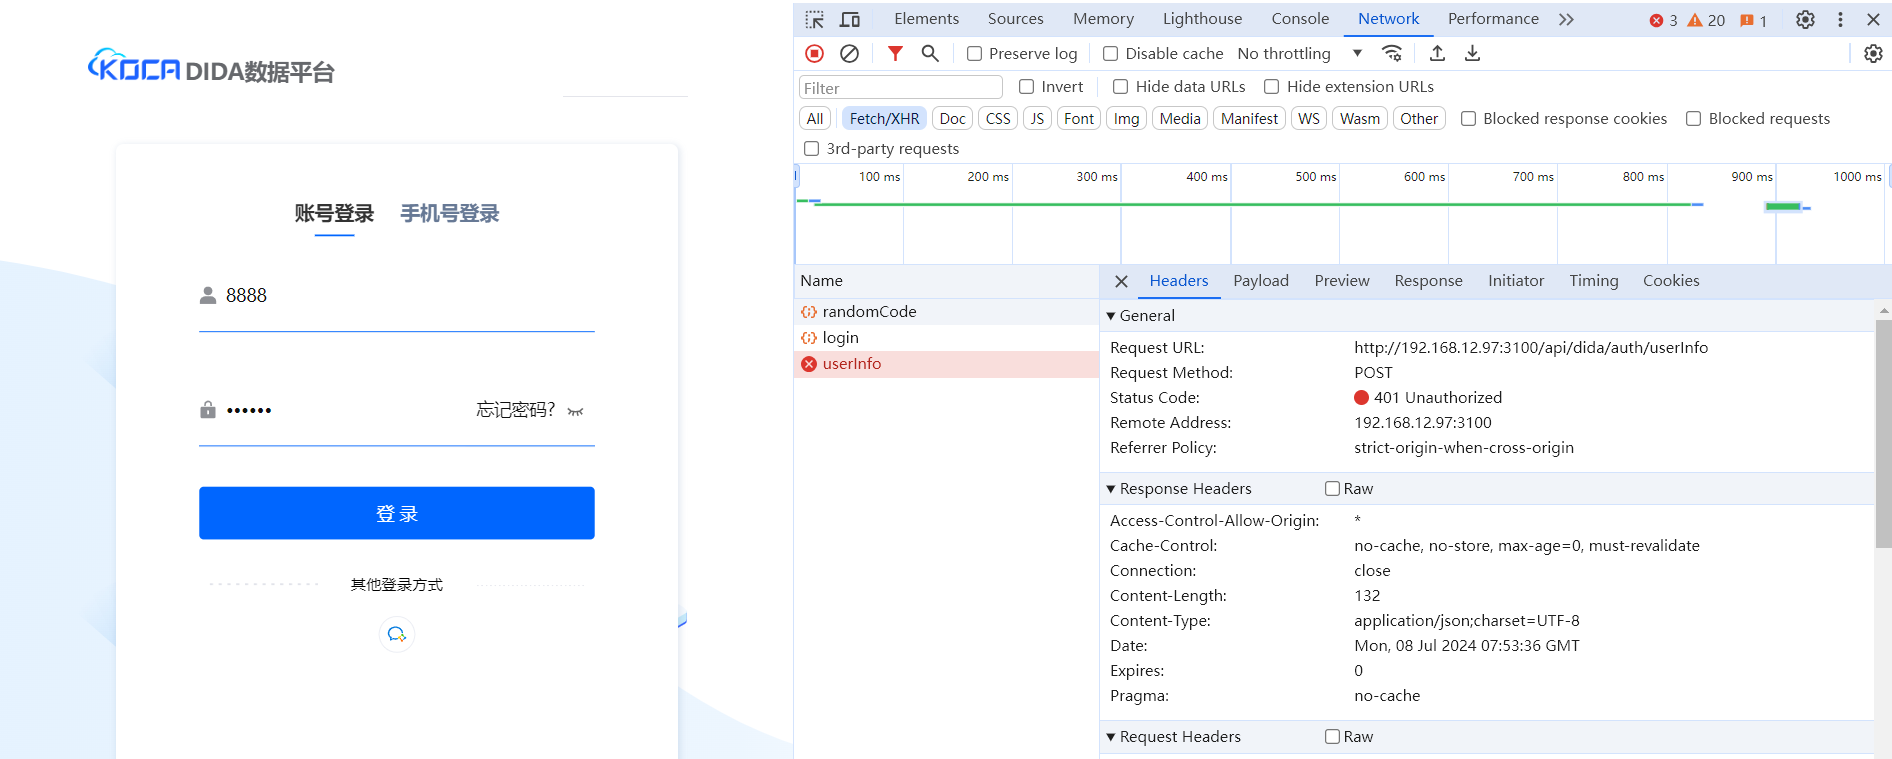This screenshot has height=759, width=1892.
Task: Enable the Preserve log checkbox
Action: click(x=974, y=54)
